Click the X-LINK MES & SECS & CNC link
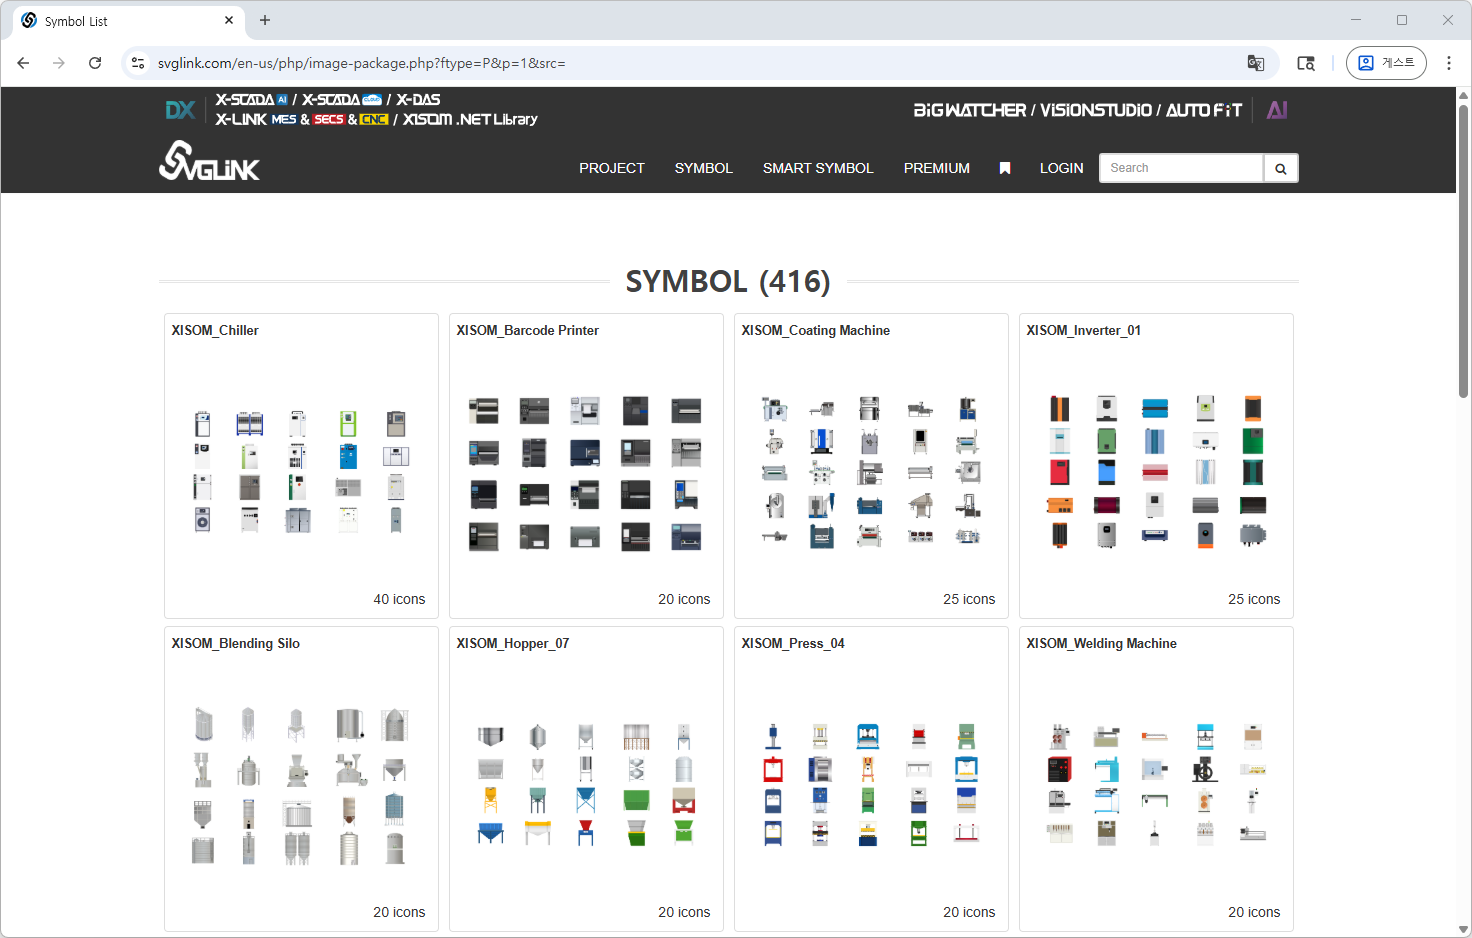The width and height of the screenshot is (1472, 938). pyautogui.click(x=302, y=119)
